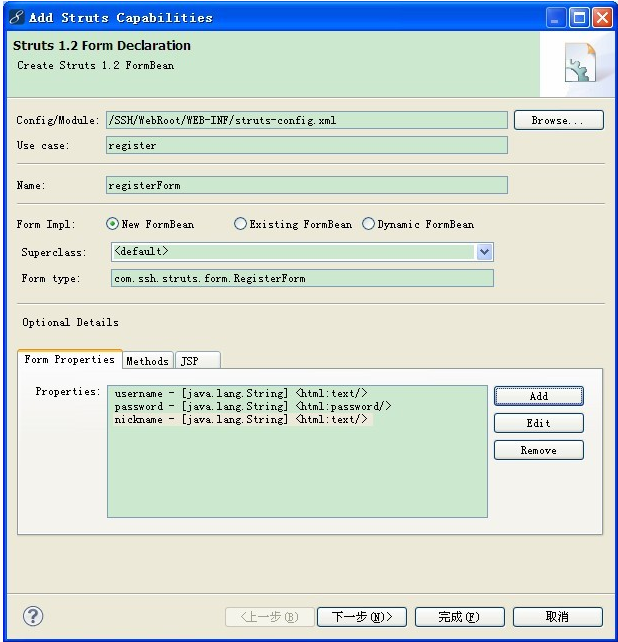Click the Form type input field
This screenshot has height=642, width=618.
302,278
